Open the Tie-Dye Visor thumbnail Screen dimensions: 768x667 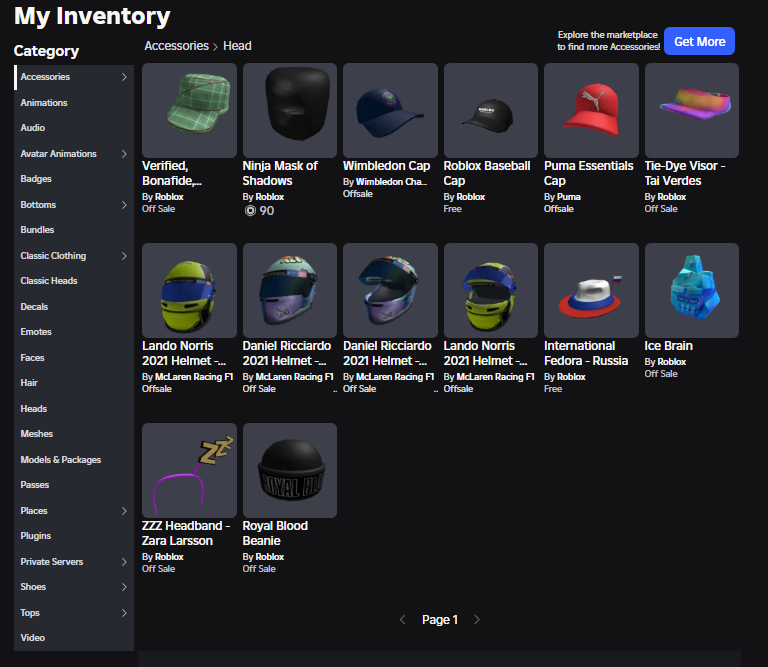click(x=692, y=110)
